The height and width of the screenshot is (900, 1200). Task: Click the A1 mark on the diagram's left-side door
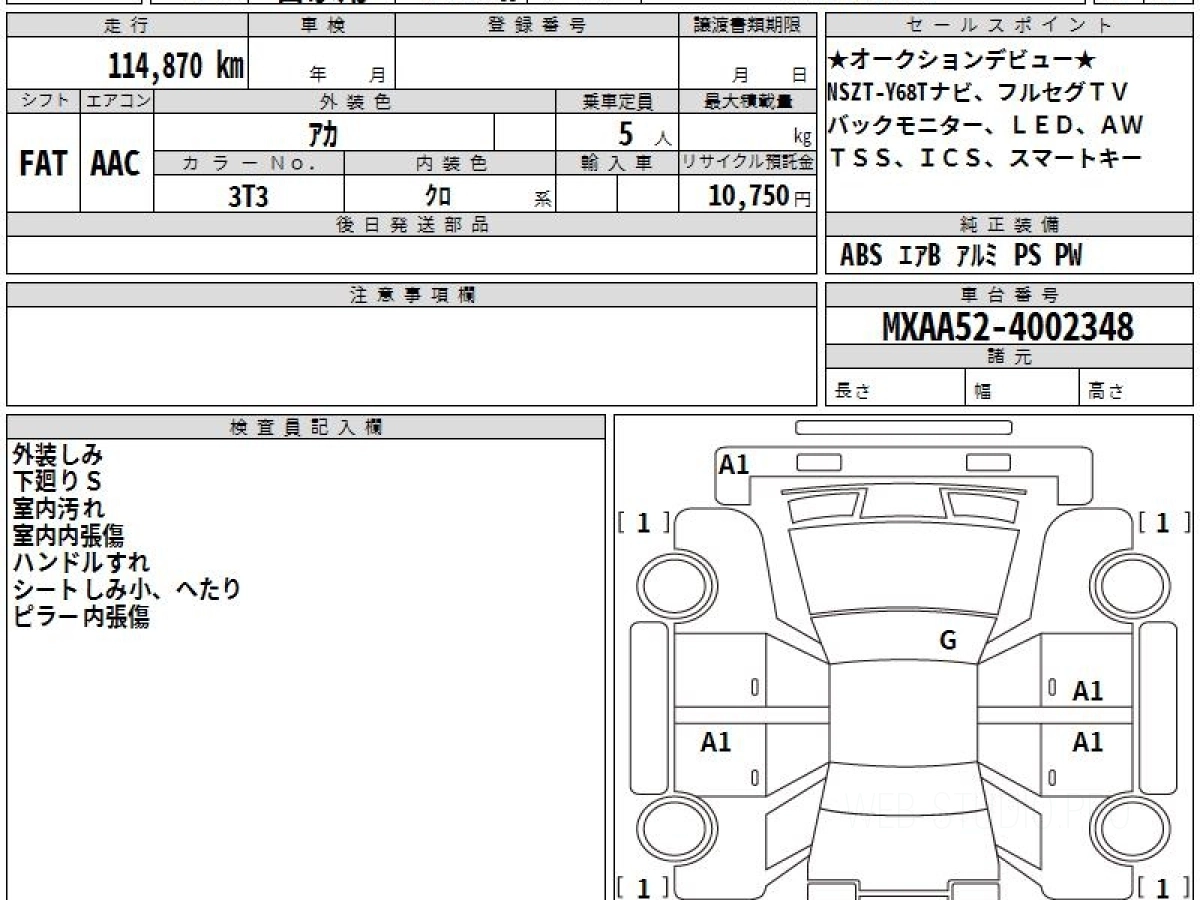[x=716, y=742]
